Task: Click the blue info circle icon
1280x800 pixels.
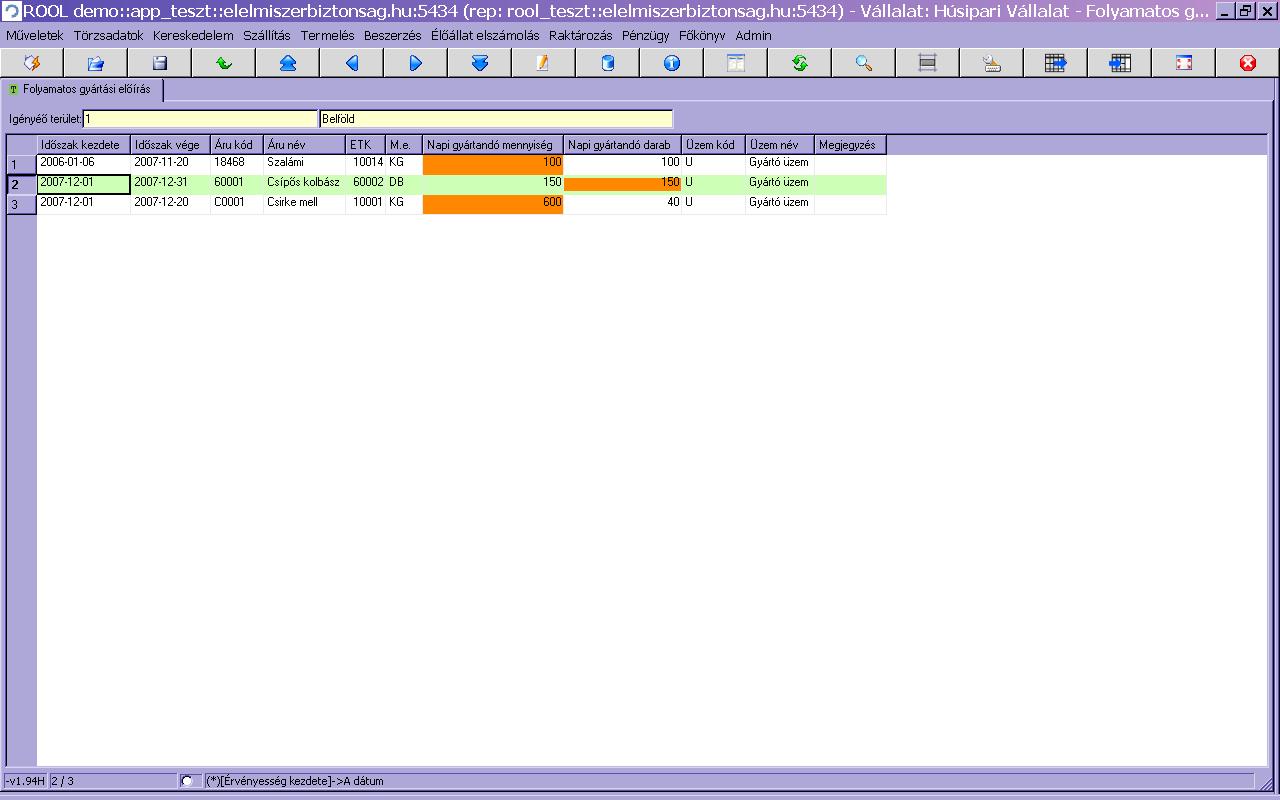Action: pos(672,63)
